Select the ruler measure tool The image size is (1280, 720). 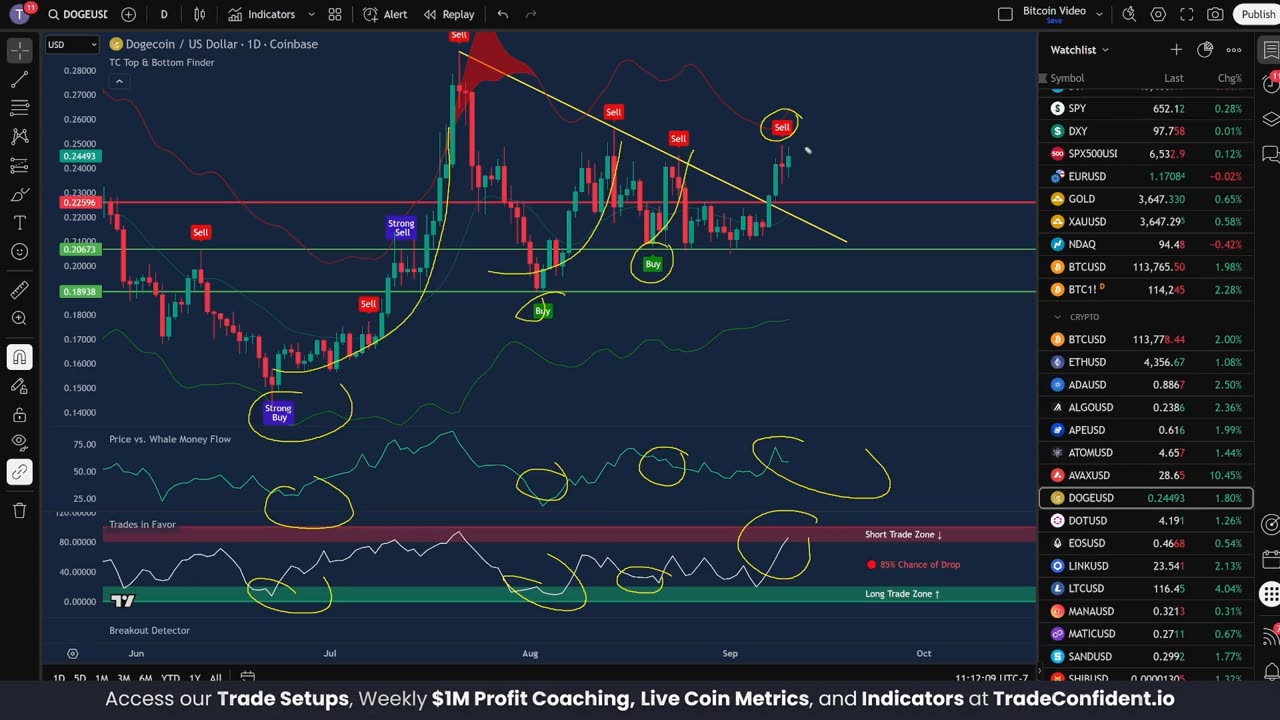coord(19,290)
